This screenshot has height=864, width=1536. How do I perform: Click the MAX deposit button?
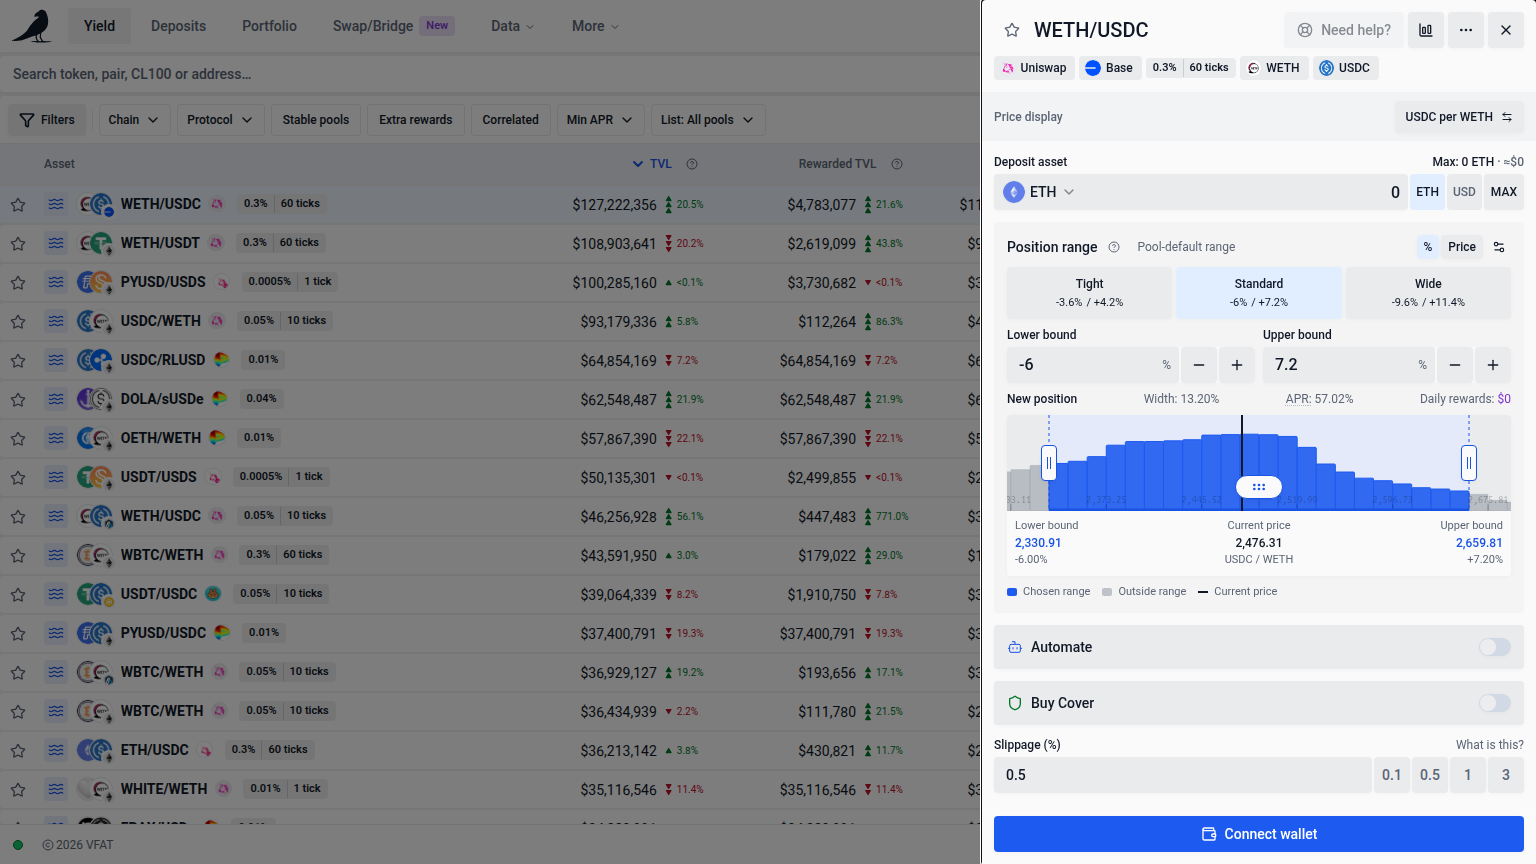(x=1504, y=192)
